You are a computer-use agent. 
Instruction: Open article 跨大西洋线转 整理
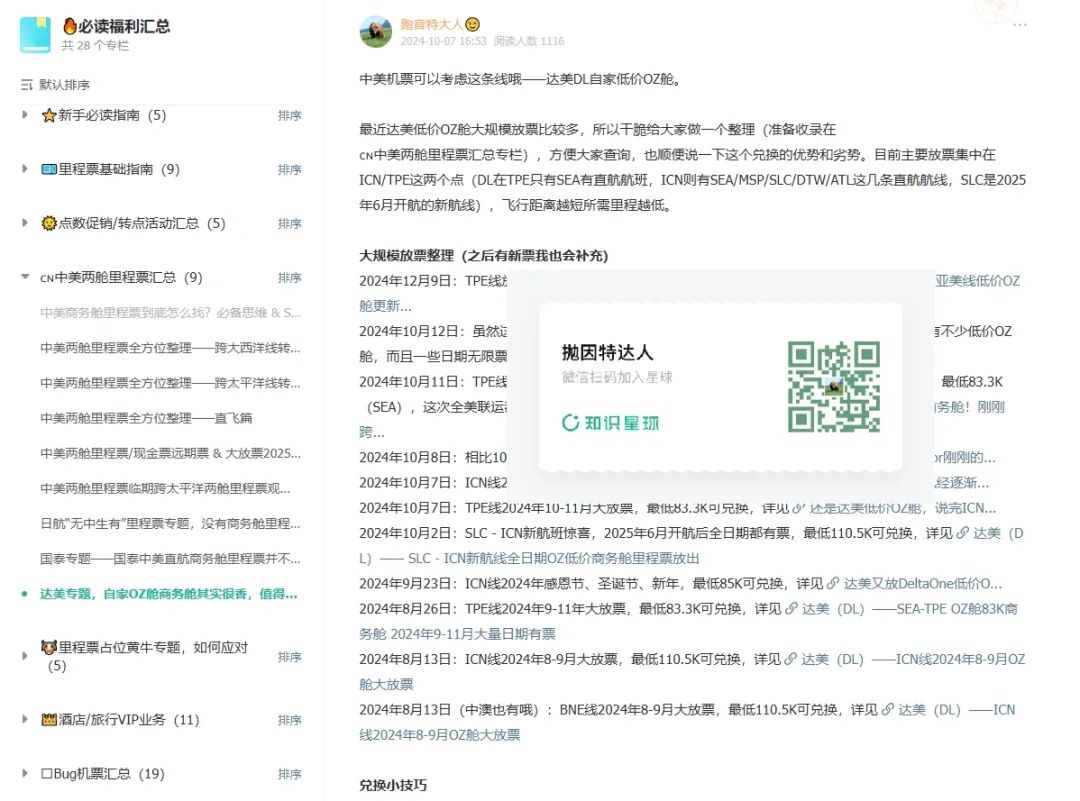pos(170,348)
